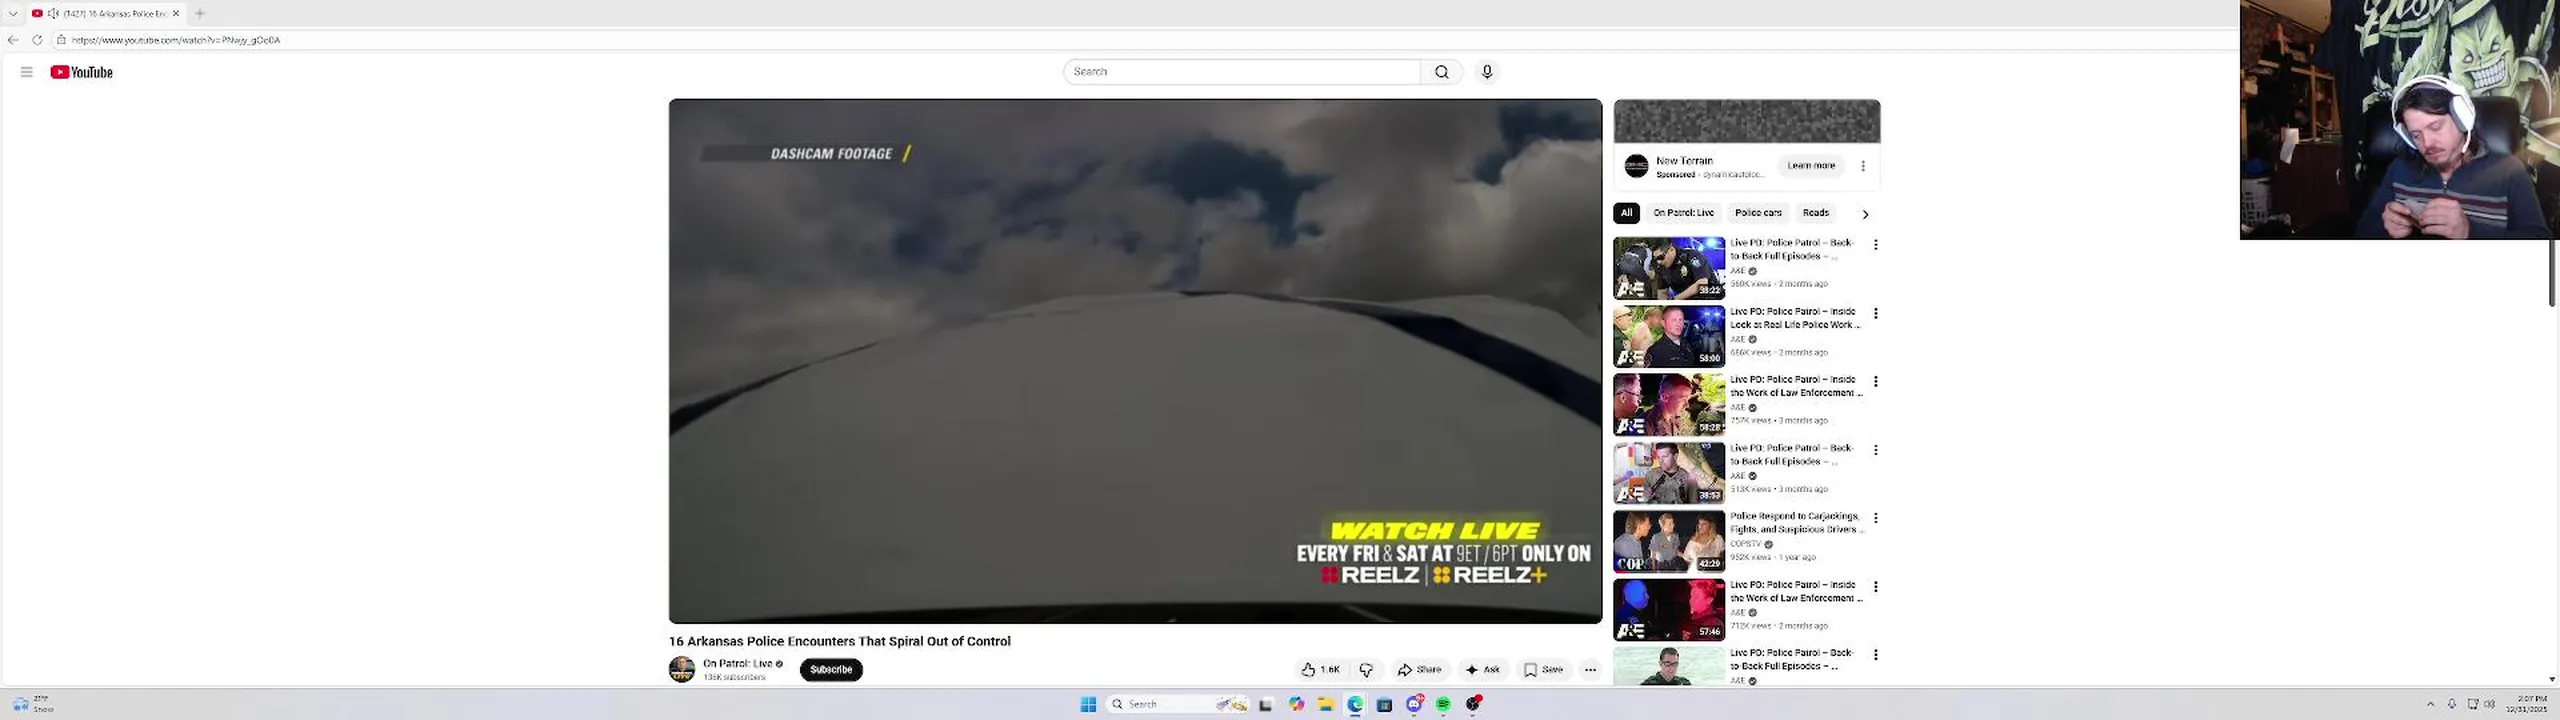Image resolution: width=2560 pixels, height=720 pixels.
Task: Click COPSTV channel name
Action: tap(1746, 544)
